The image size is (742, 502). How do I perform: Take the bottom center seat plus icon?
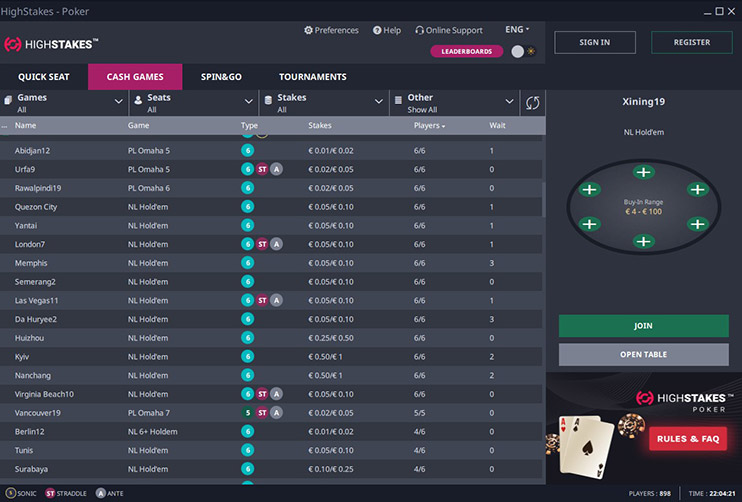[x=643, y=242]
